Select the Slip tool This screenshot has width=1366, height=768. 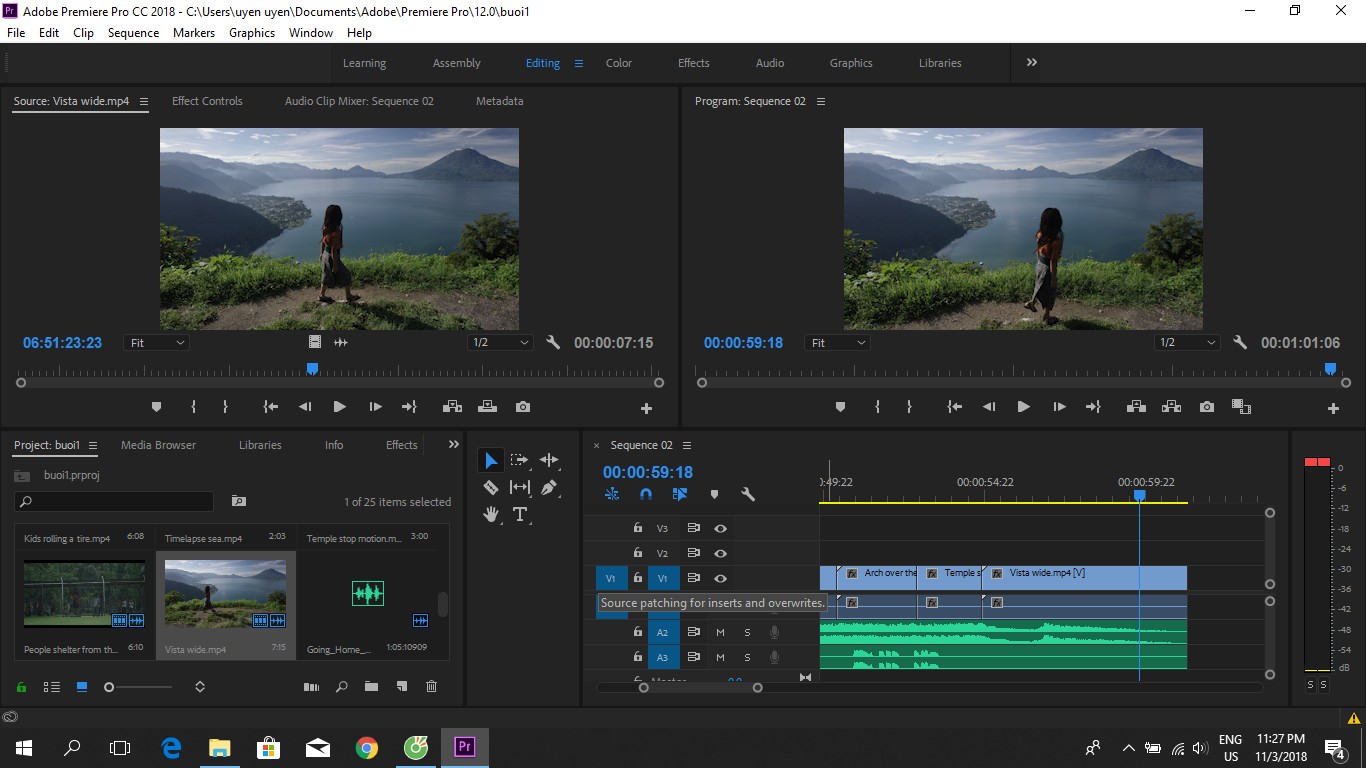pyautogui.click(x=519, y=487)
